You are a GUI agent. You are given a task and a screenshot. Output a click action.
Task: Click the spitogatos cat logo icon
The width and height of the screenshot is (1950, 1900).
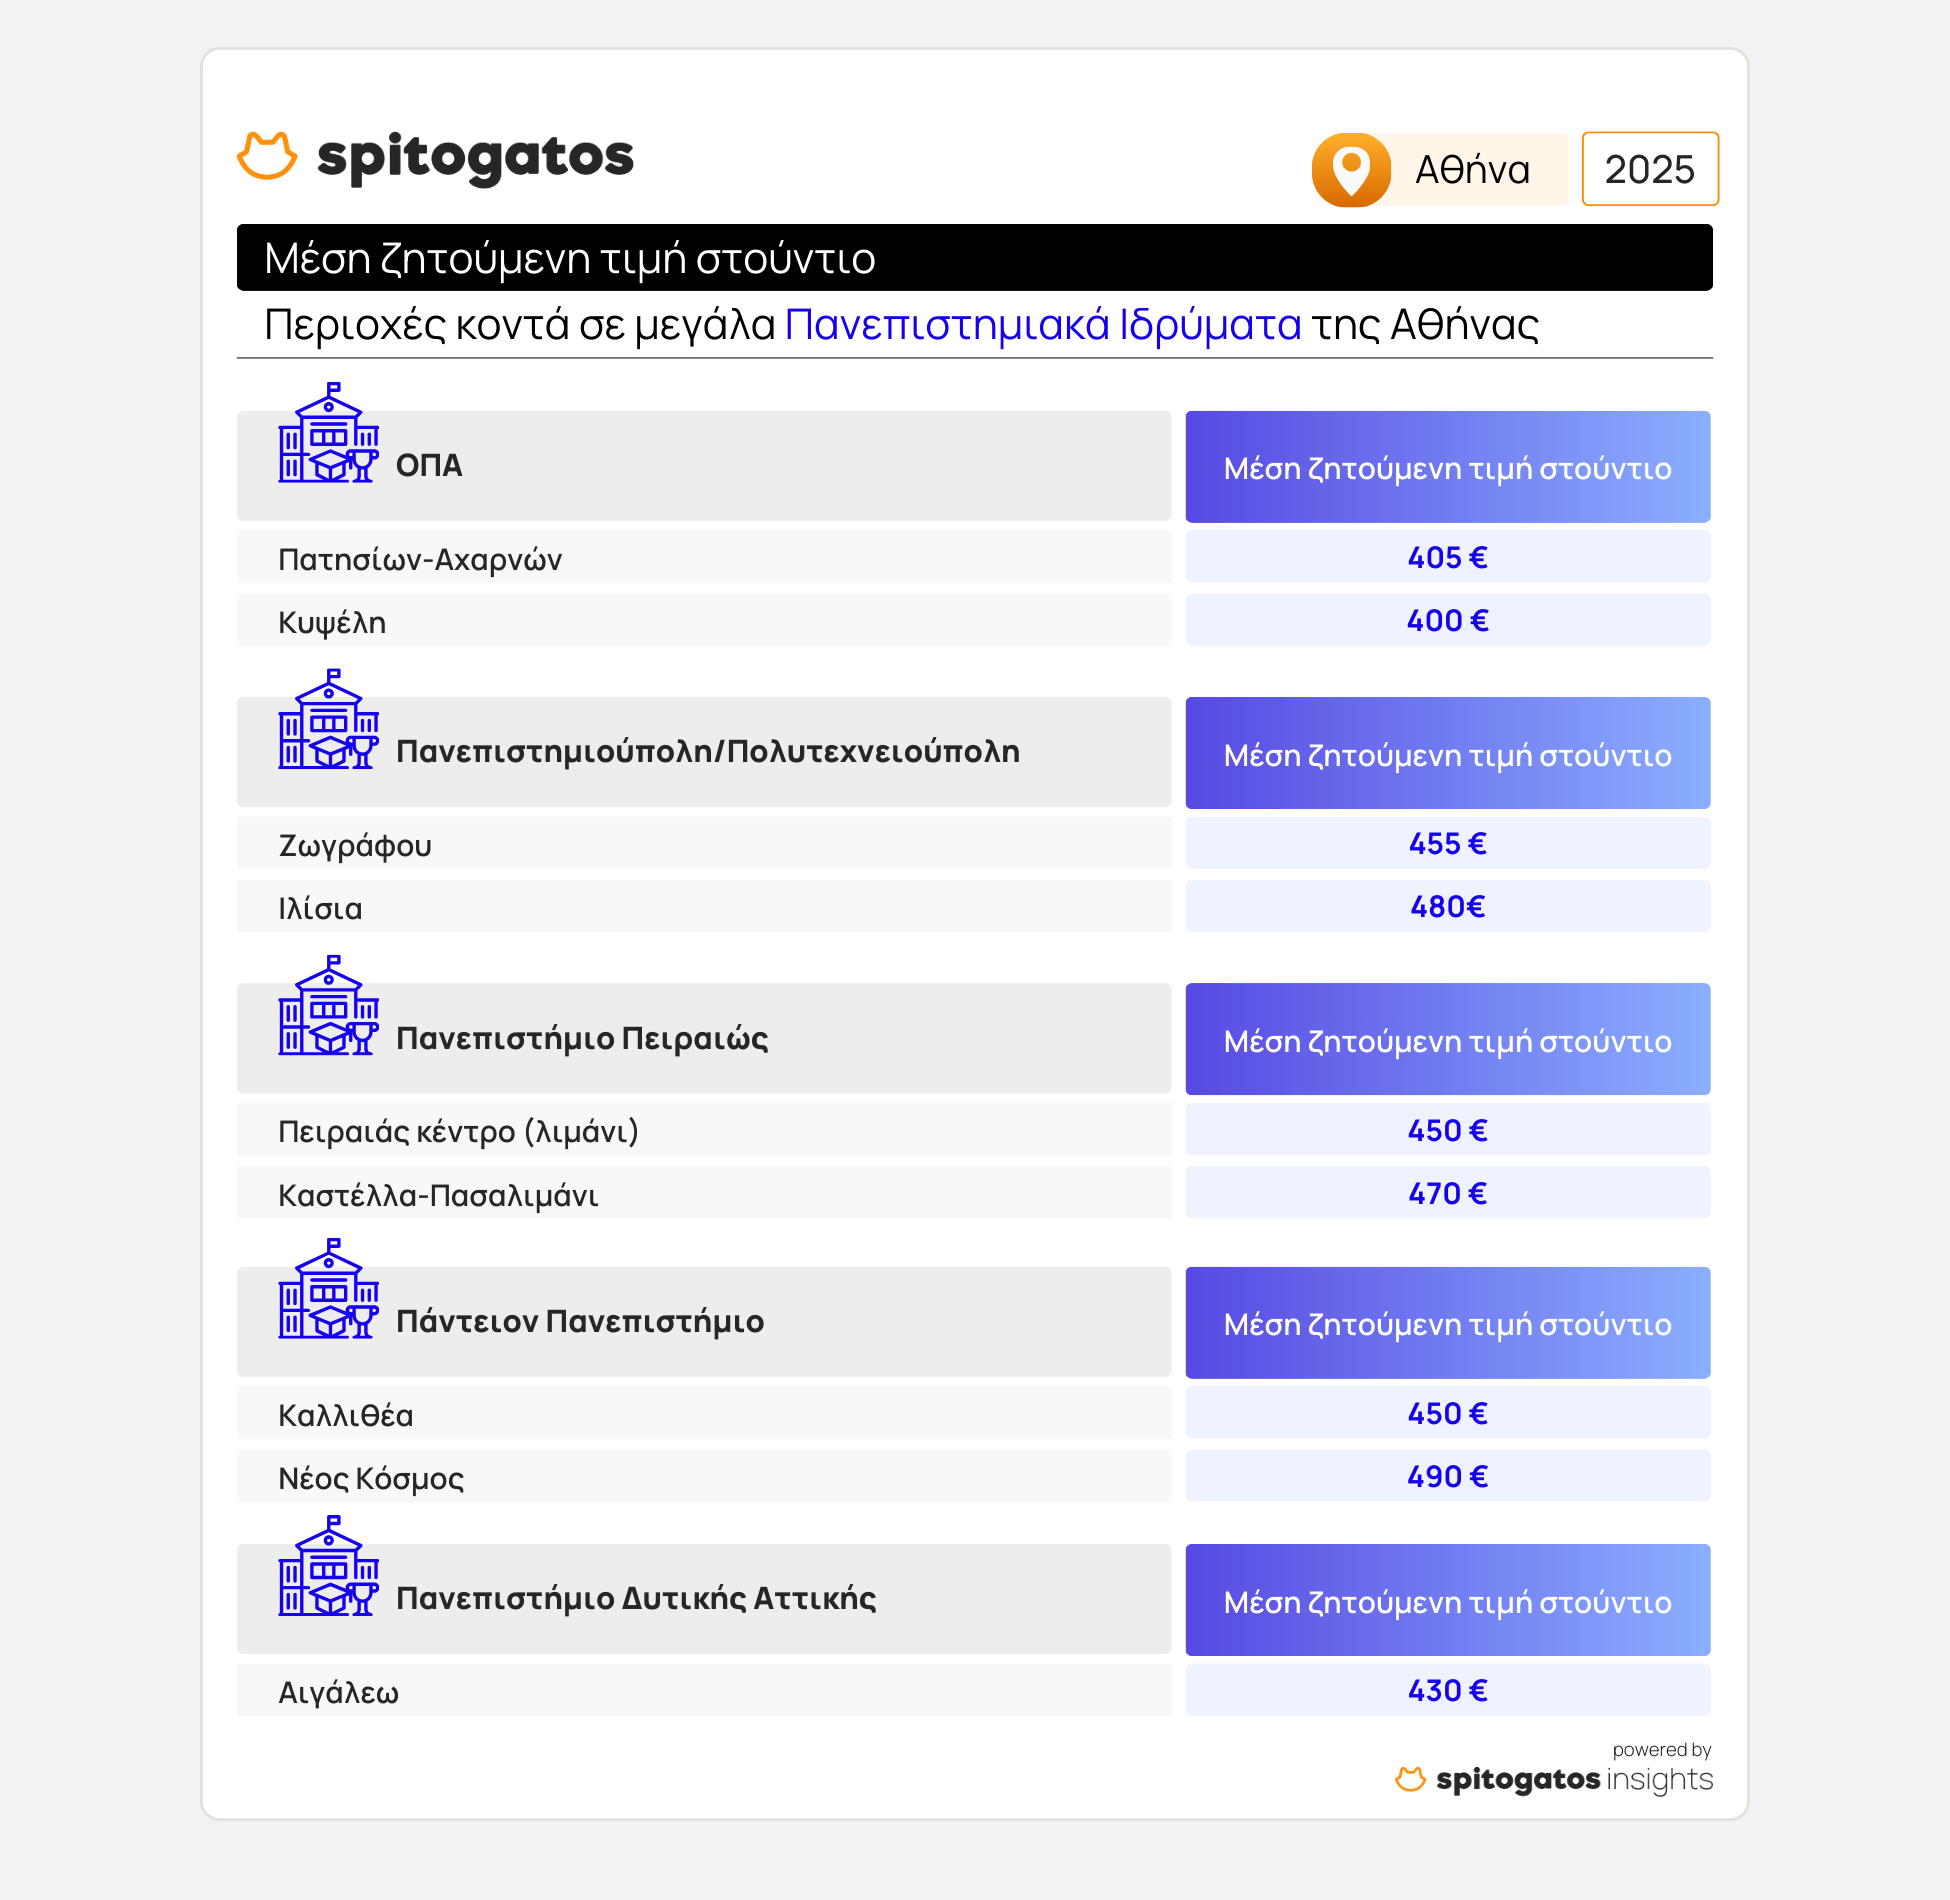(x=267, y=156)
